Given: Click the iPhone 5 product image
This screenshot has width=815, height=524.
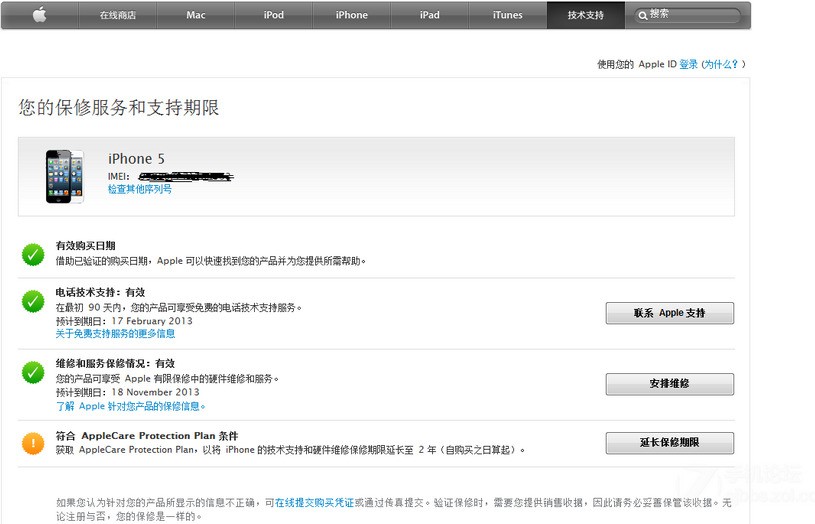Looking at the screenshot, I should click(x=64, y=176).
